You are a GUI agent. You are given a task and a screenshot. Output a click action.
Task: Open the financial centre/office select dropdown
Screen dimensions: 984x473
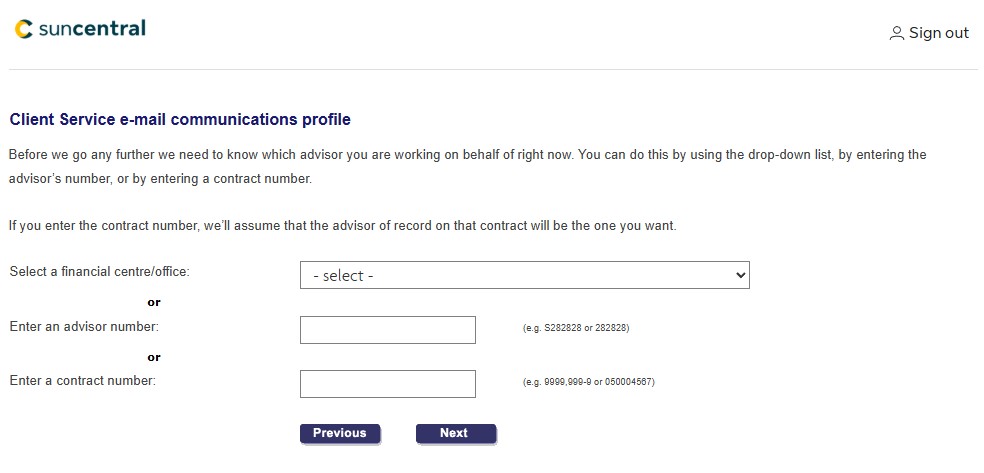[524, 275]
